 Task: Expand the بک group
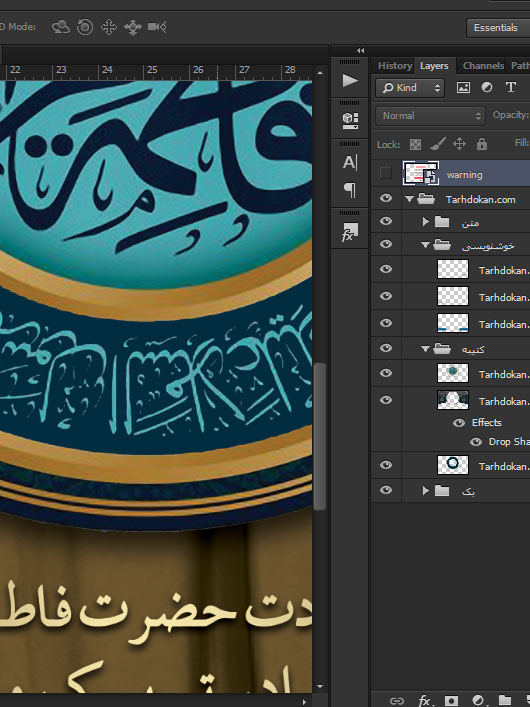click(425, 491)
